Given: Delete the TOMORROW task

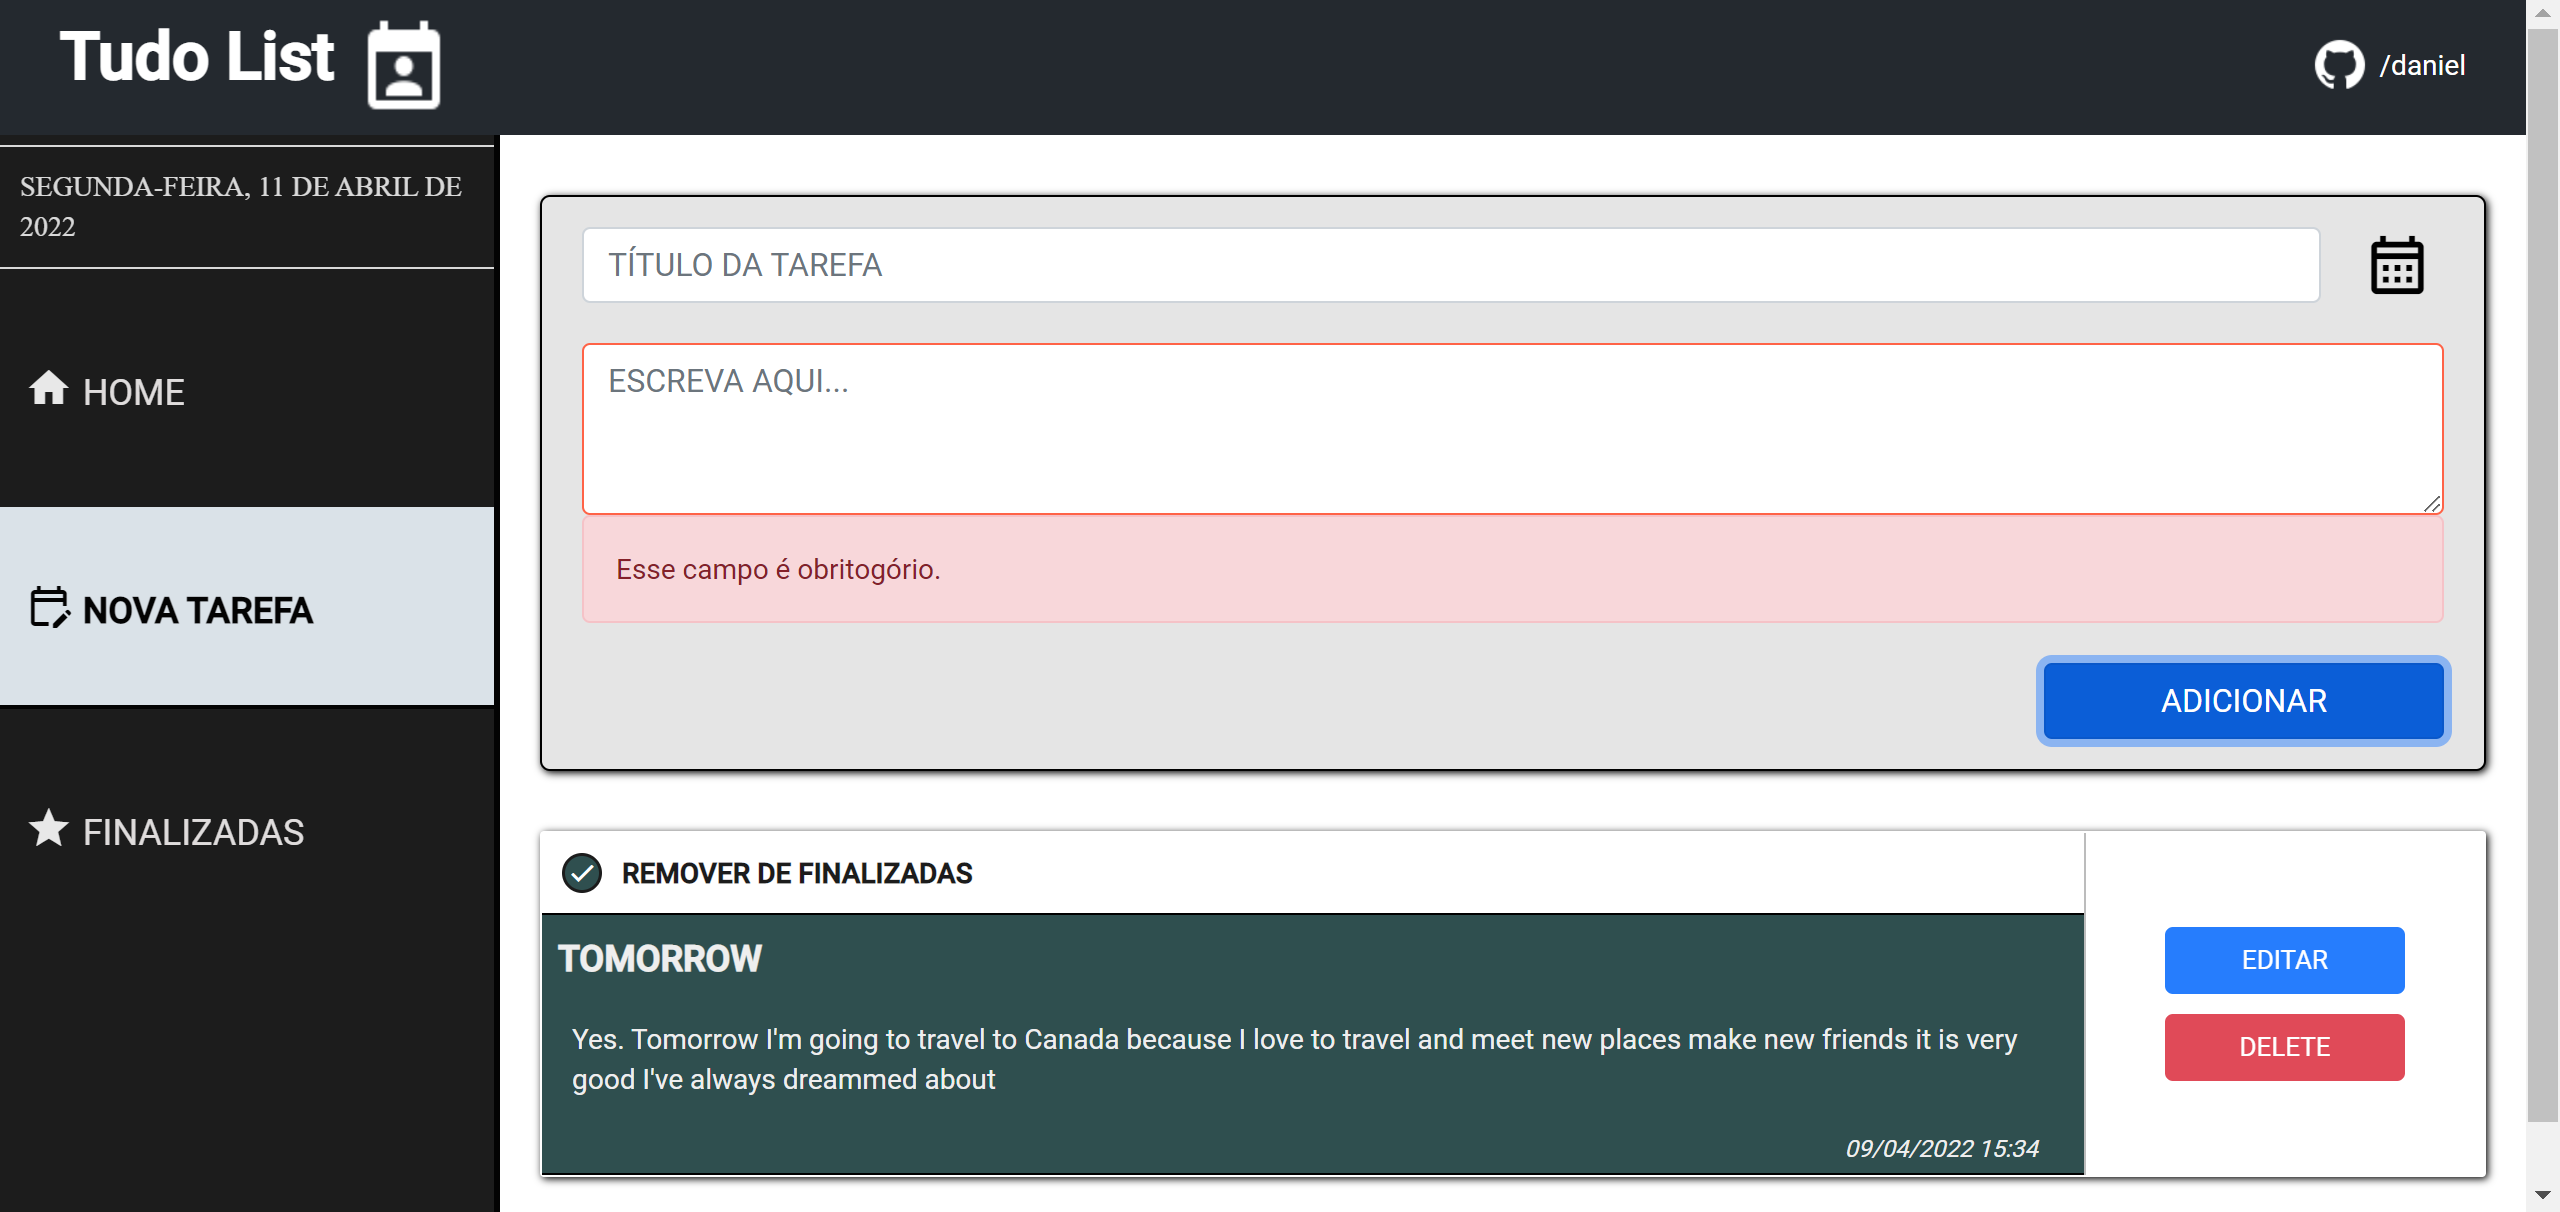Looking at the screenshot, I should click(x=2284, y=1047).
